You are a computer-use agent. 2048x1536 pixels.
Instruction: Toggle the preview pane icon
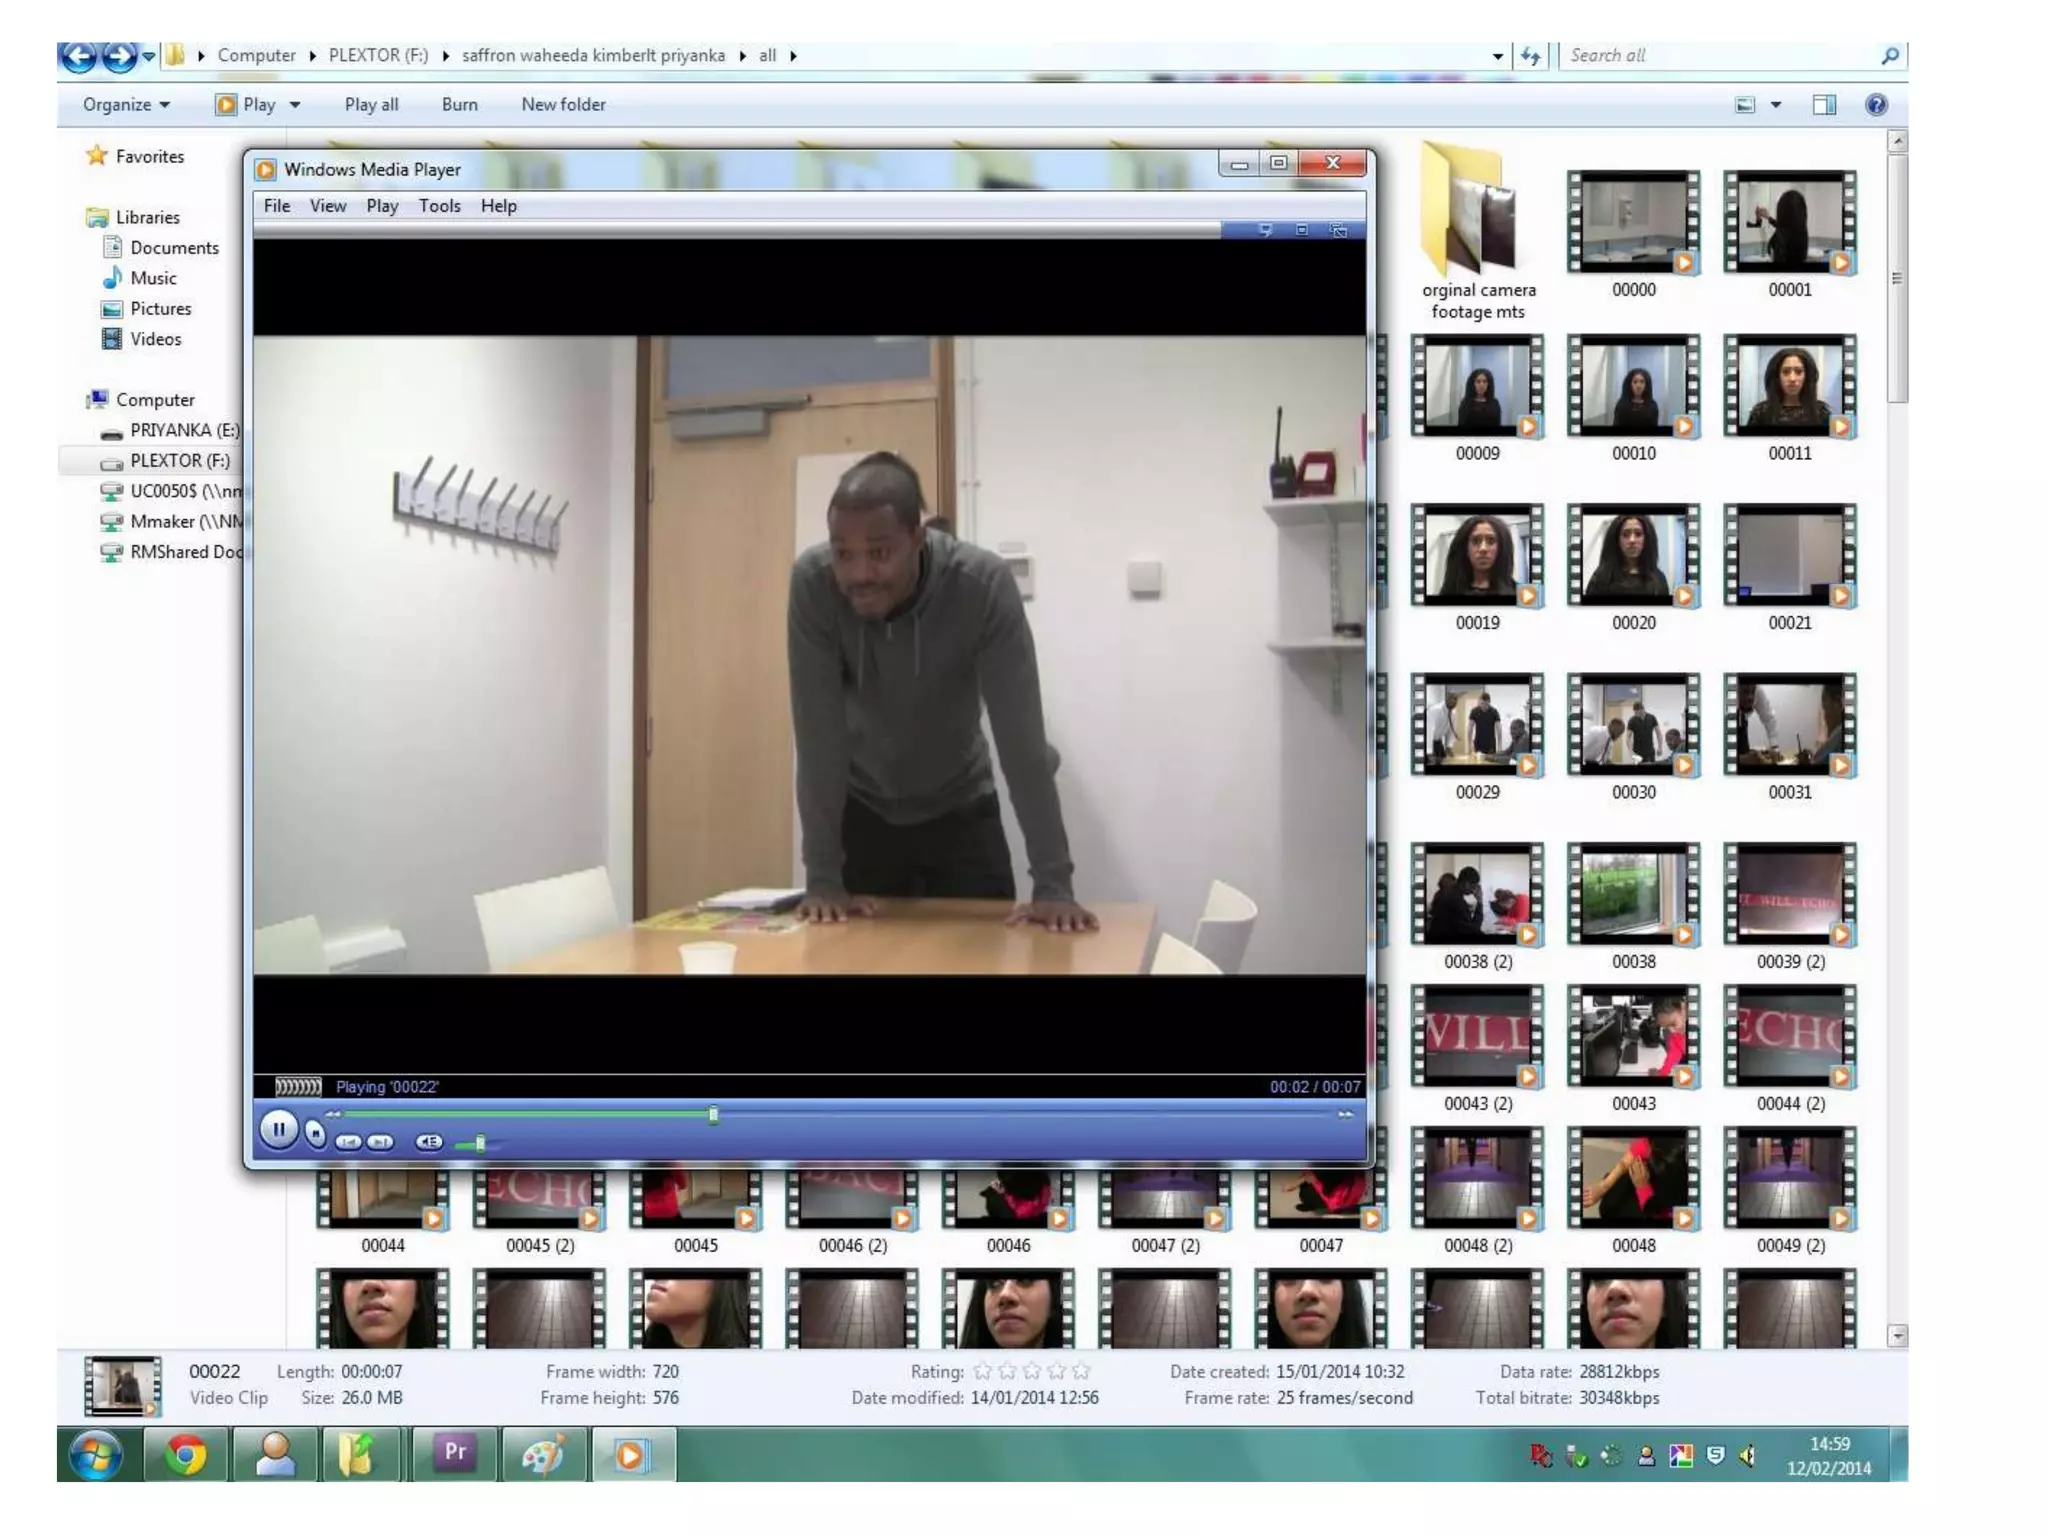(x=1824, y=104)
